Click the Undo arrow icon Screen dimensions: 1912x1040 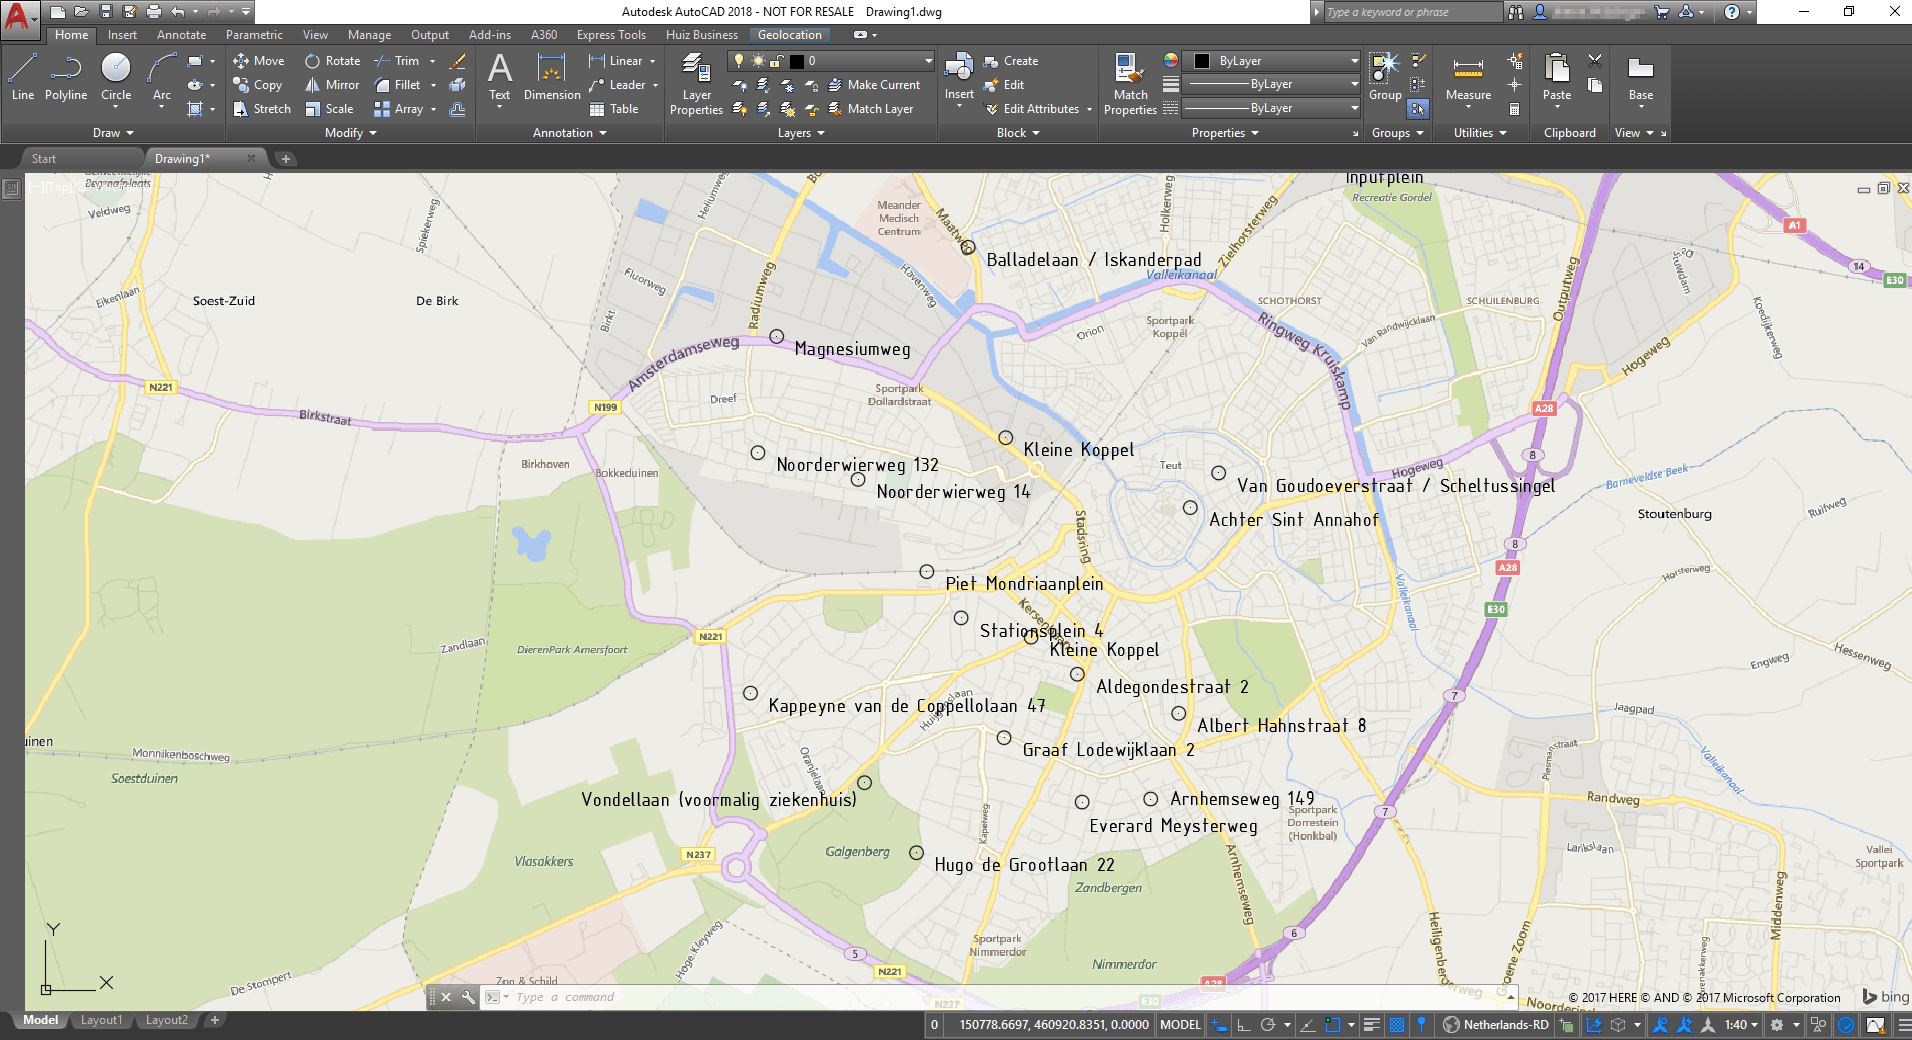coord(178,12)
